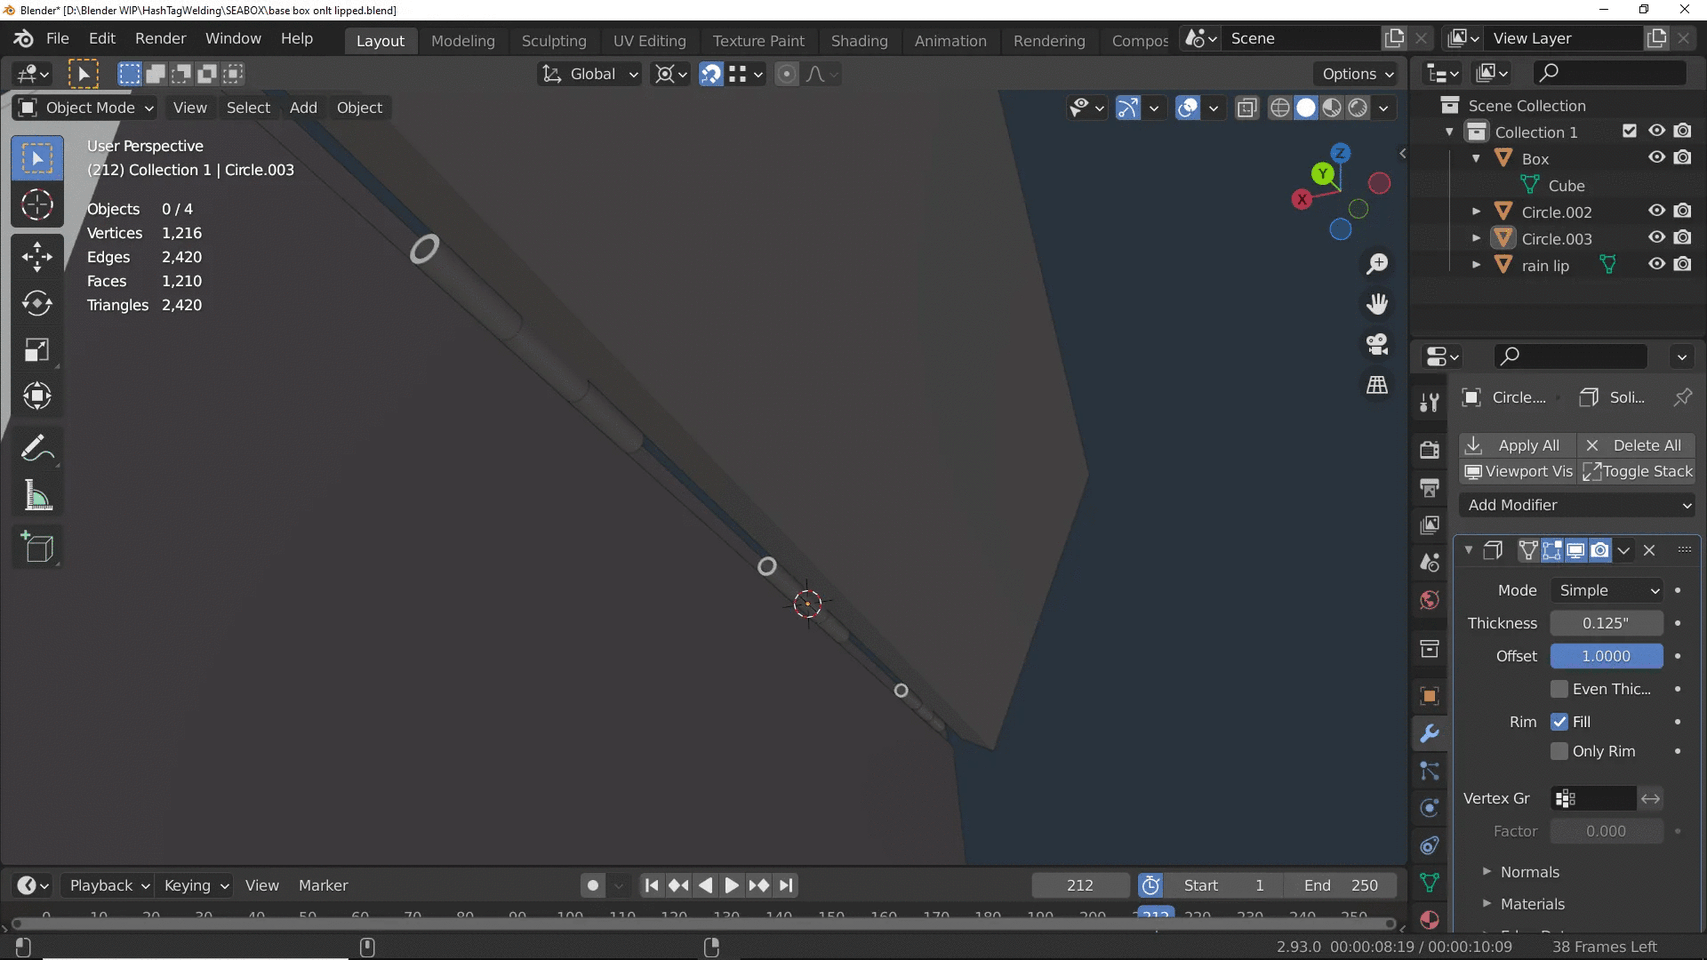Screen dimensions: 1707x960
Task: Select the Annotate pencil tool
Action: click(x=37, y=448)
